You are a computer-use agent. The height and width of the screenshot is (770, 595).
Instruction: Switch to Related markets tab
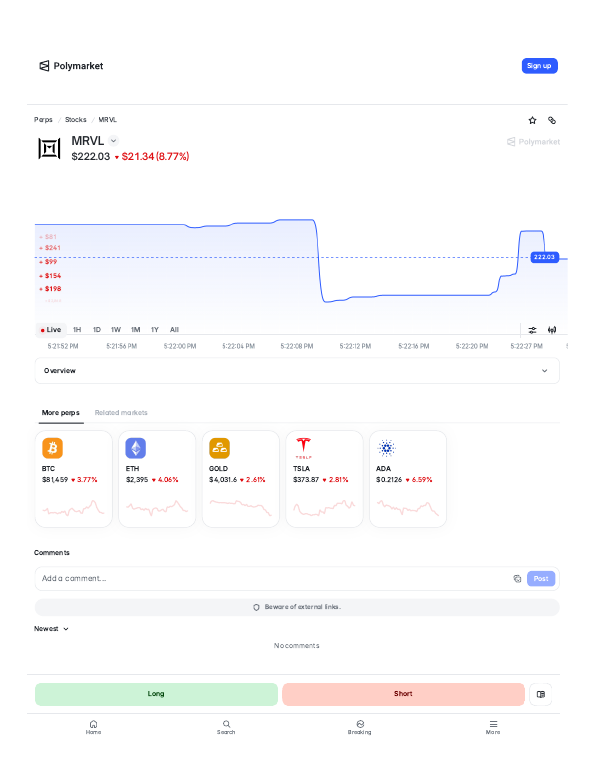click(121, 412)
